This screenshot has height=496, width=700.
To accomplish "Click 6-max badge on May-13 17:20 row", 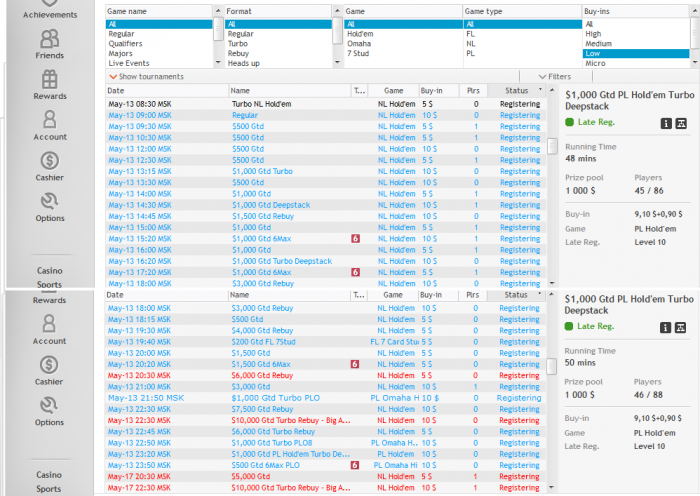I will tap(355, 272).
